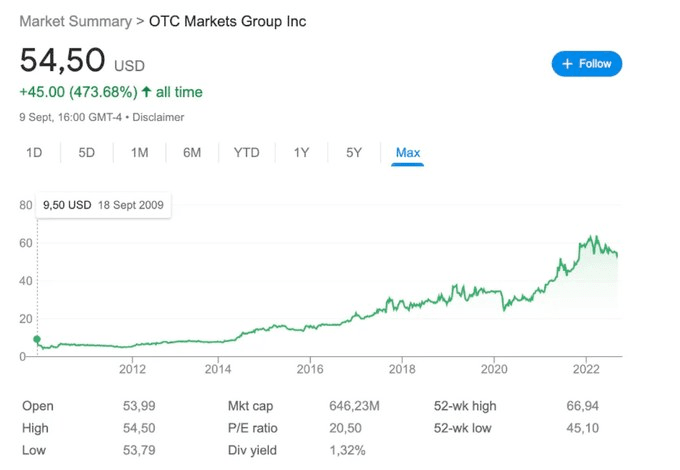Click the green up arrow icon

point(146,91)
